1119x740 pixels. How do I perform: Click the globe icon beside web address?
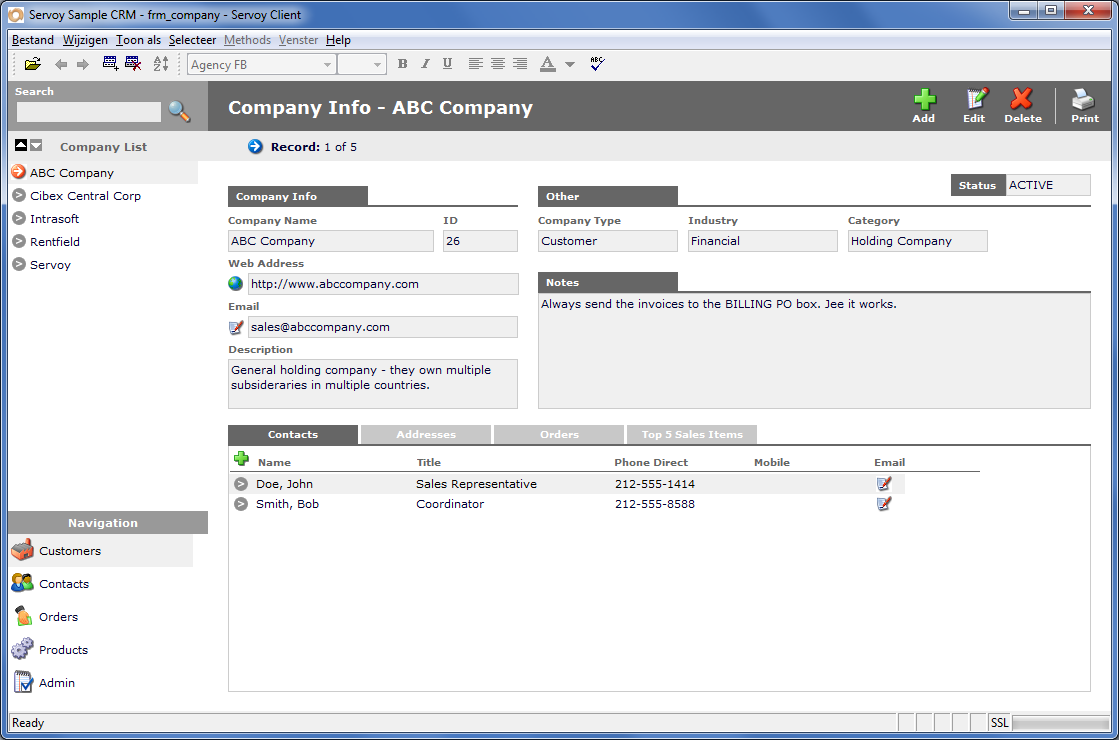point(236,283)
